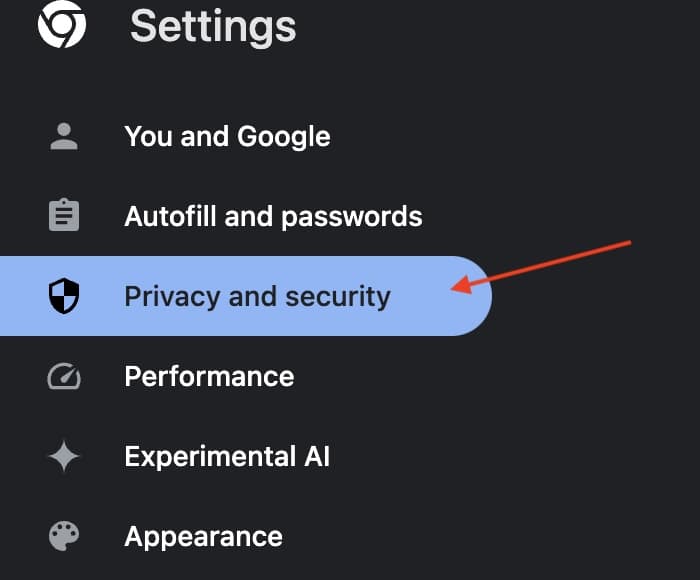Click the shield icon for Privacy and security

pyautogui.click(x=64, y=296)
